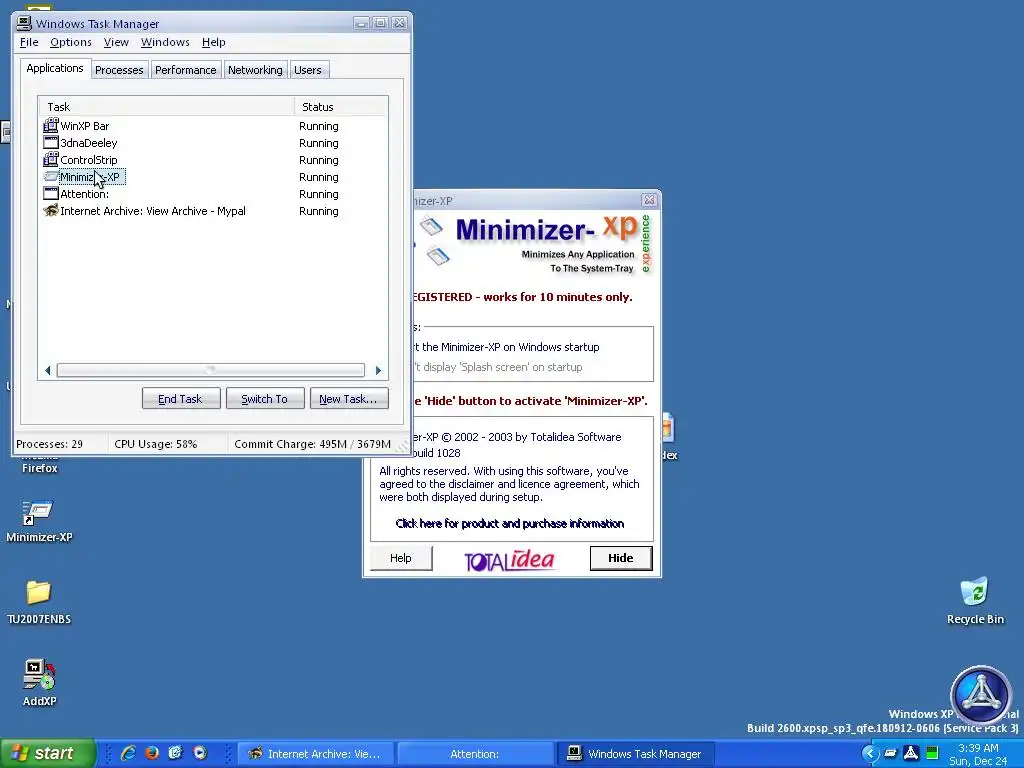This screenshot has height=768, width=1024.
Task: Sort list by Status column header
Action: 341,107
